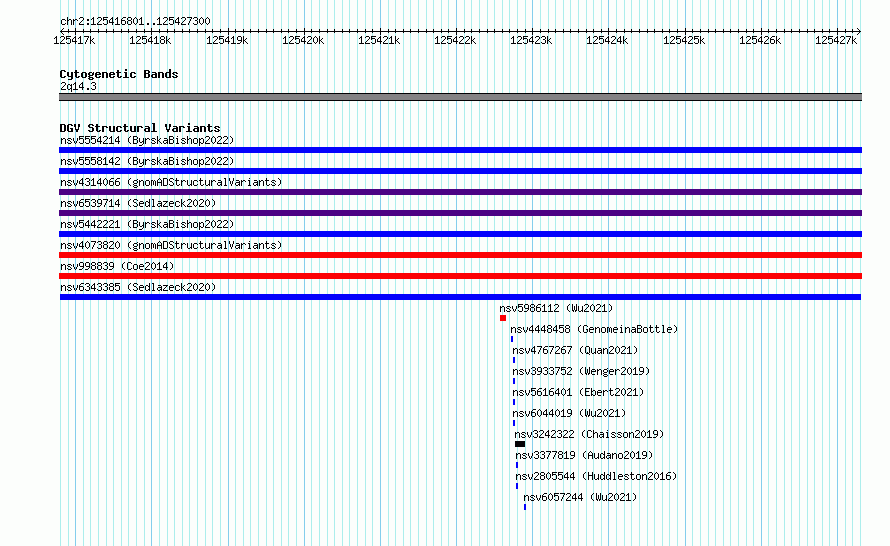The height and width of the screenshot is (546, 890).
Task: Click the 125426k ruler label
Action: click(760, 40)
